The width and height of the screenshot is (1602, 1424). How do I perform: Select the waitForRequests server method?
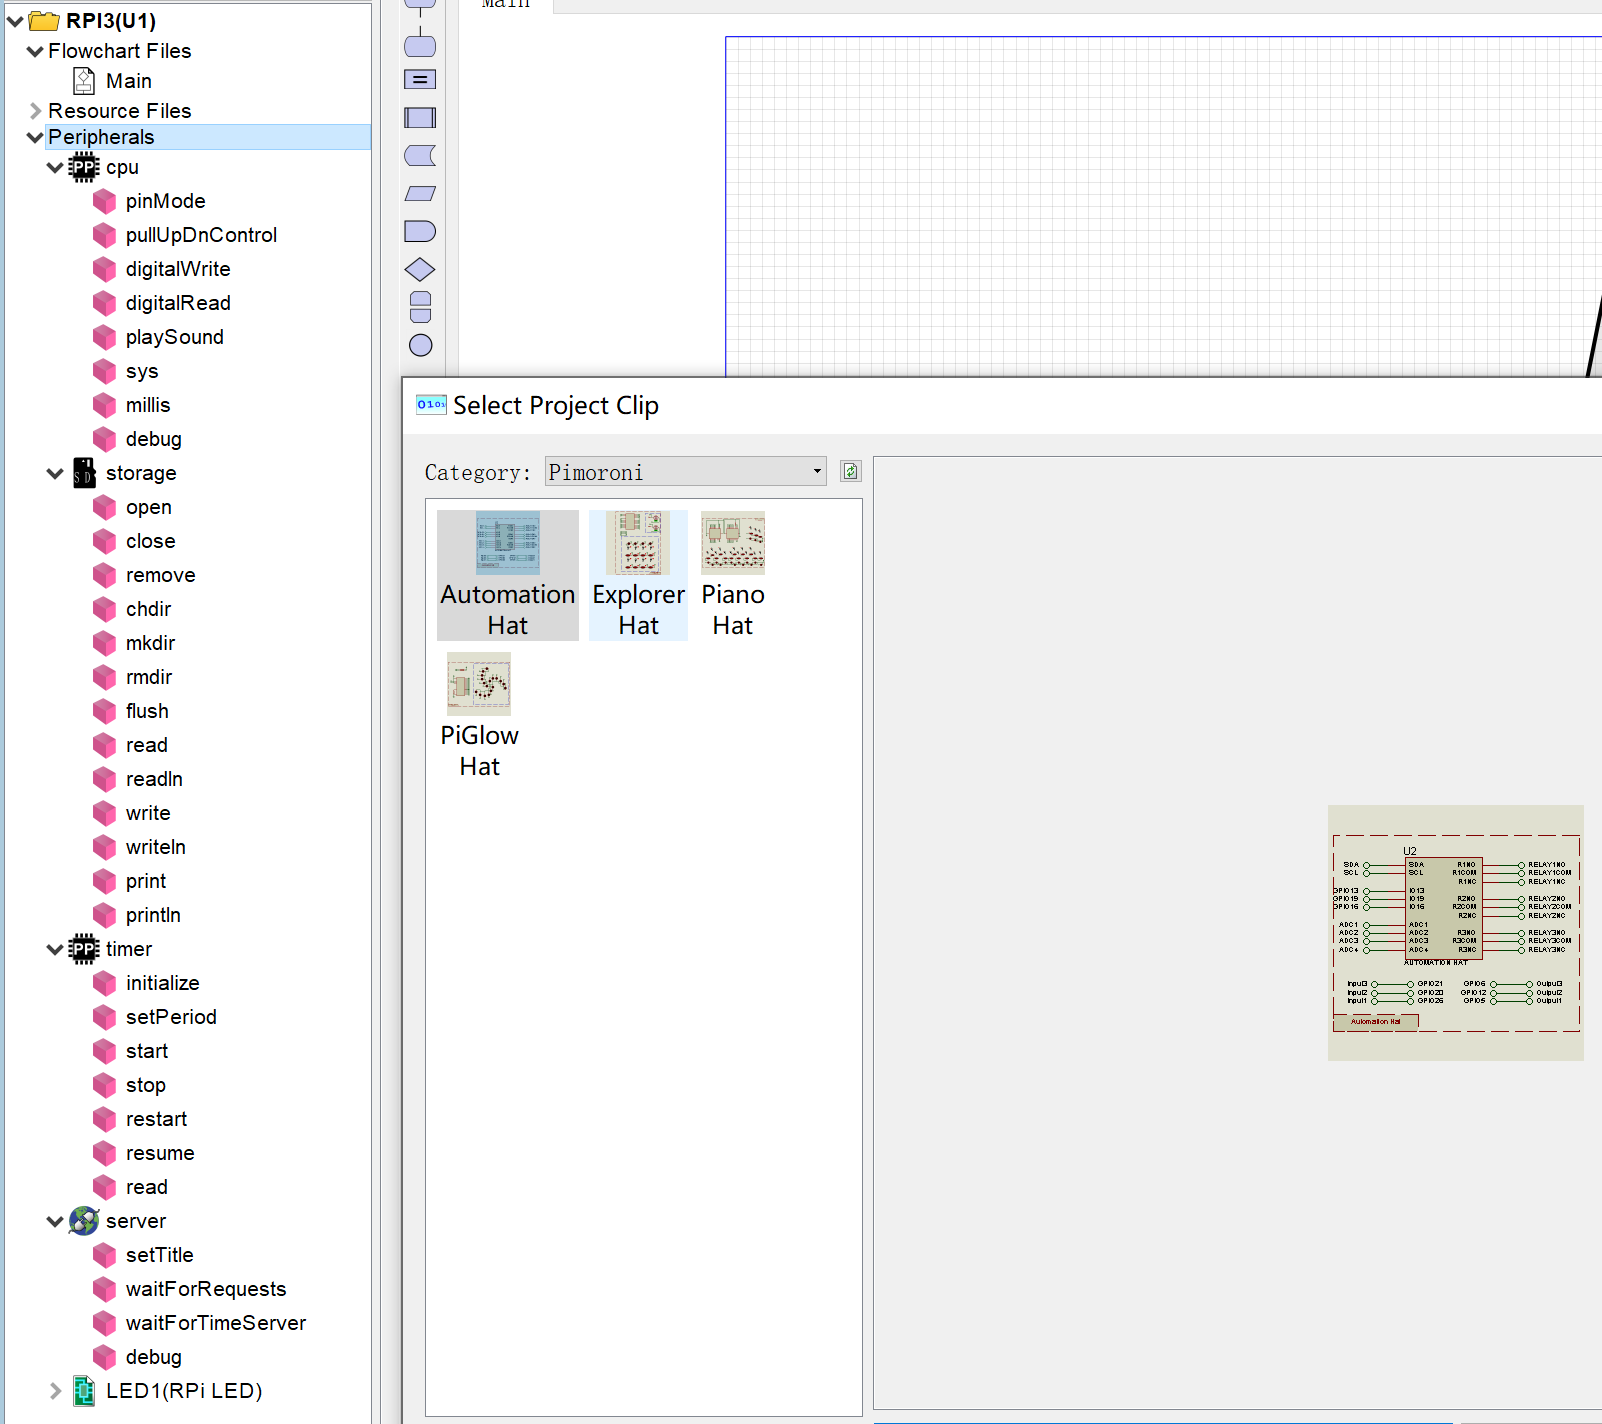pos(206,1289)
